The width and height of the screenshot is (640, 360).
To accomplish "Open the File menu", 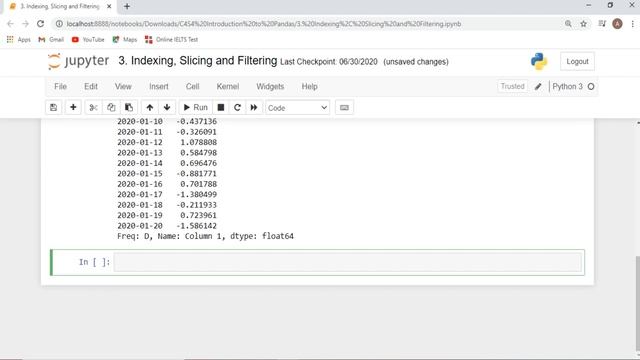I will [60, 87].
